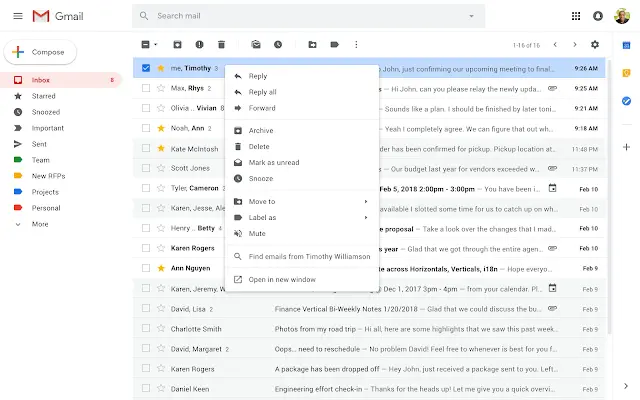640x400 pixels.
Task: Click the search magnifier icon
Action: pos(144,16)
